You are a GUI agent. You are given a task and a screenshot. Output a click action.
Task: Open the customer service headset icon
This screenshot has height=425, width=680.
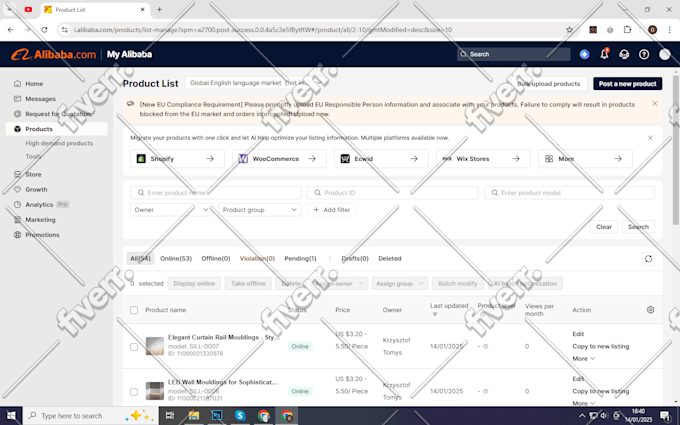point(624,54)
